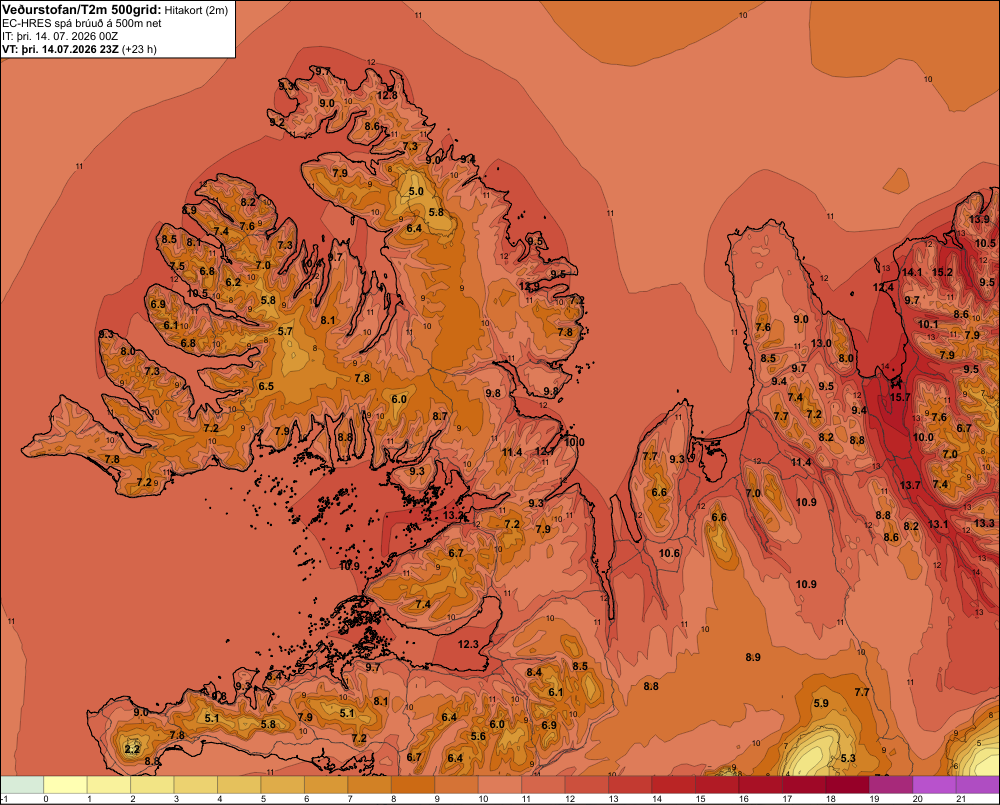Select the 15.2 temperature label
1000x805 pixels.
[943, 272]
